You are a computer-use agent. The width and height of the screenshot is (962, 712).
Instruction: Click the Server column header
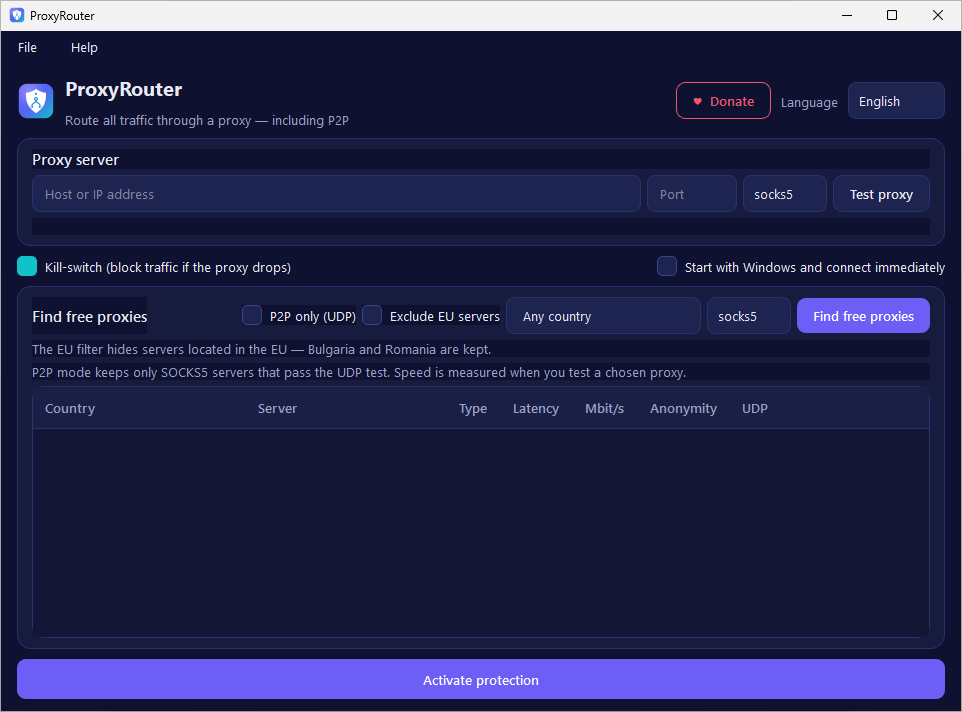coord(277,408)
